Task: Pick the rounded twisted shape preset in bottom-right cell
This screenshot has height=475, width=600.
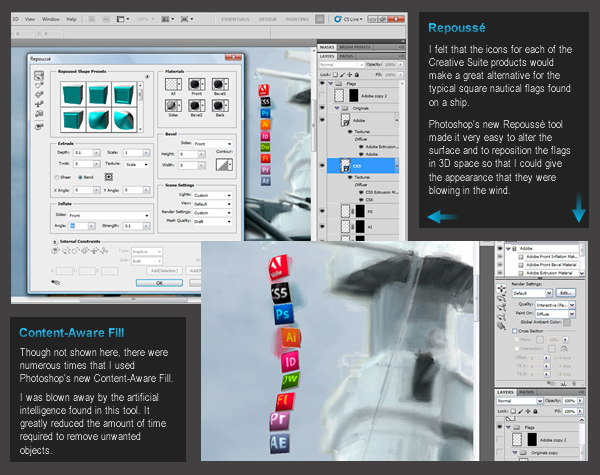Action: (x=124, y=119)
